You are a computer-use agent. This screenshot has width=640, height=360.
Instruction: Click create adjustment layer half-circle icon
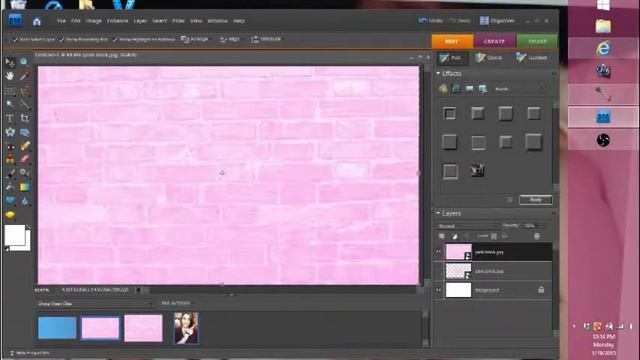click(455, 236)
